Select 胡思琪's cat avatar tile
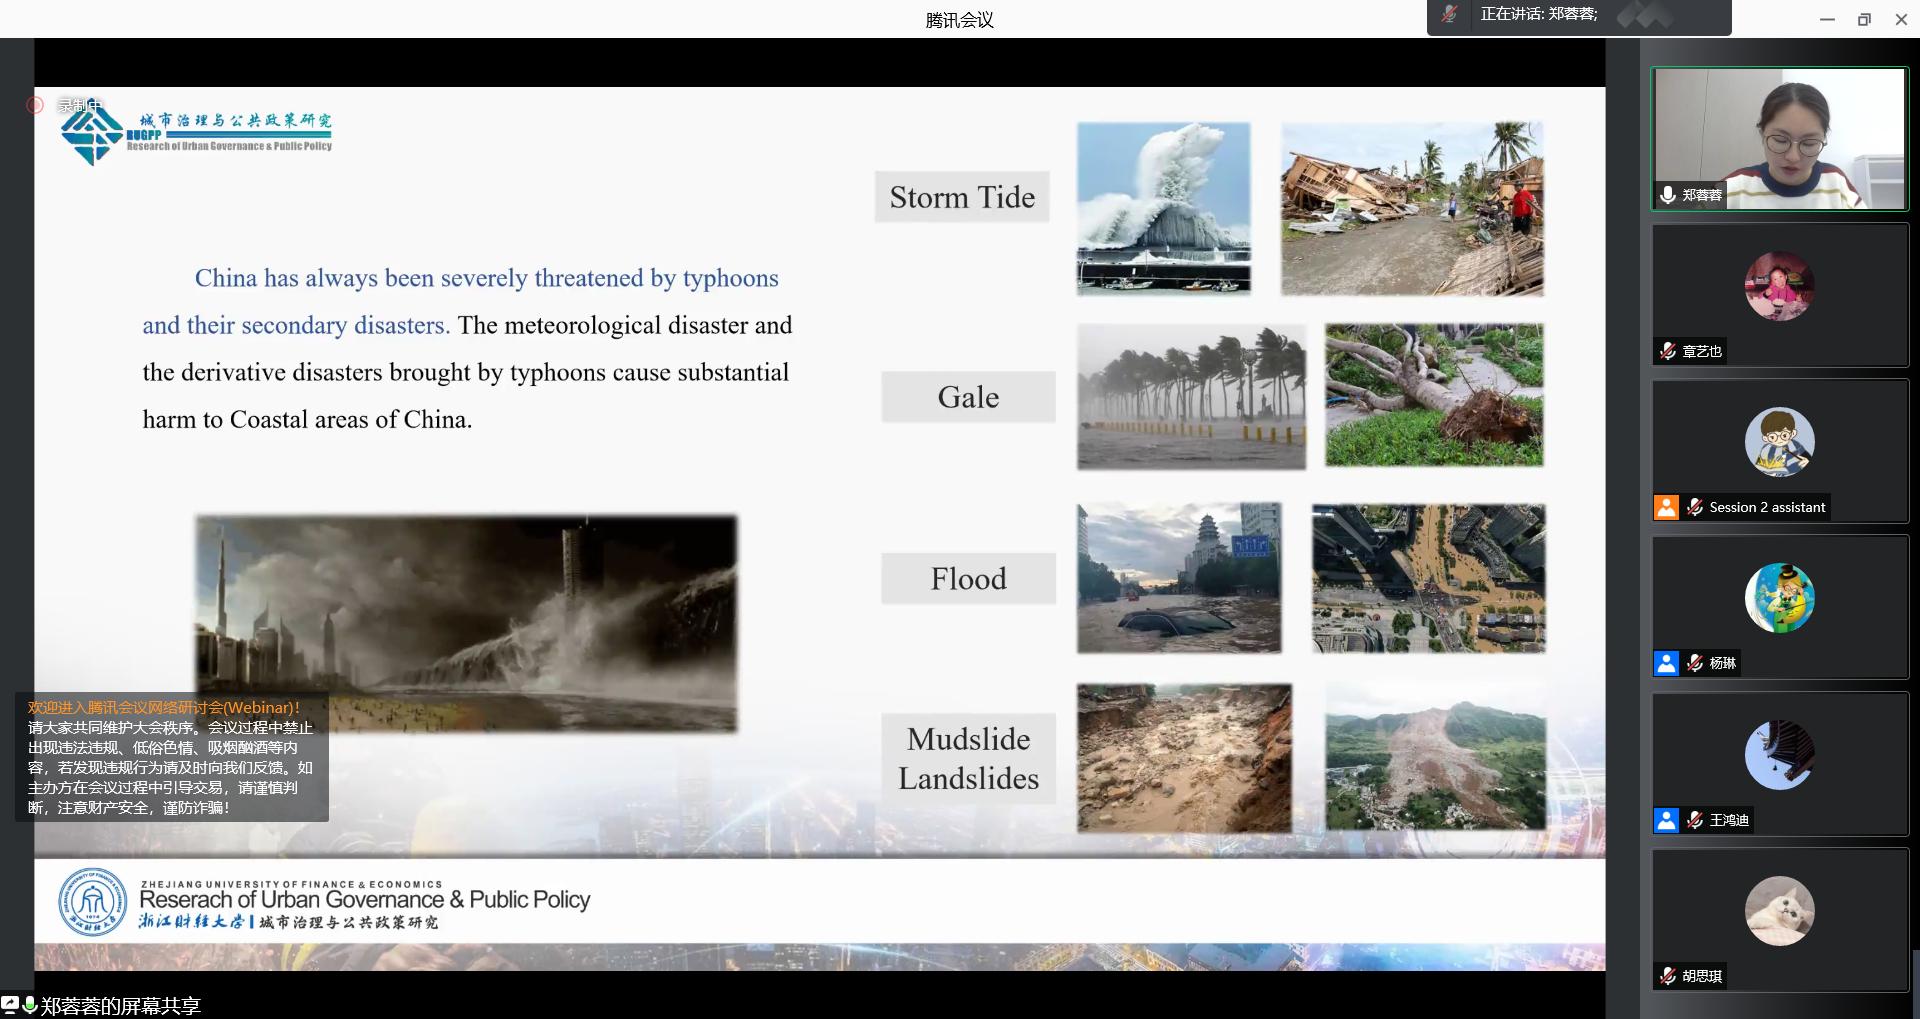This screenshot has width=1920, height=1019. 1779,911
